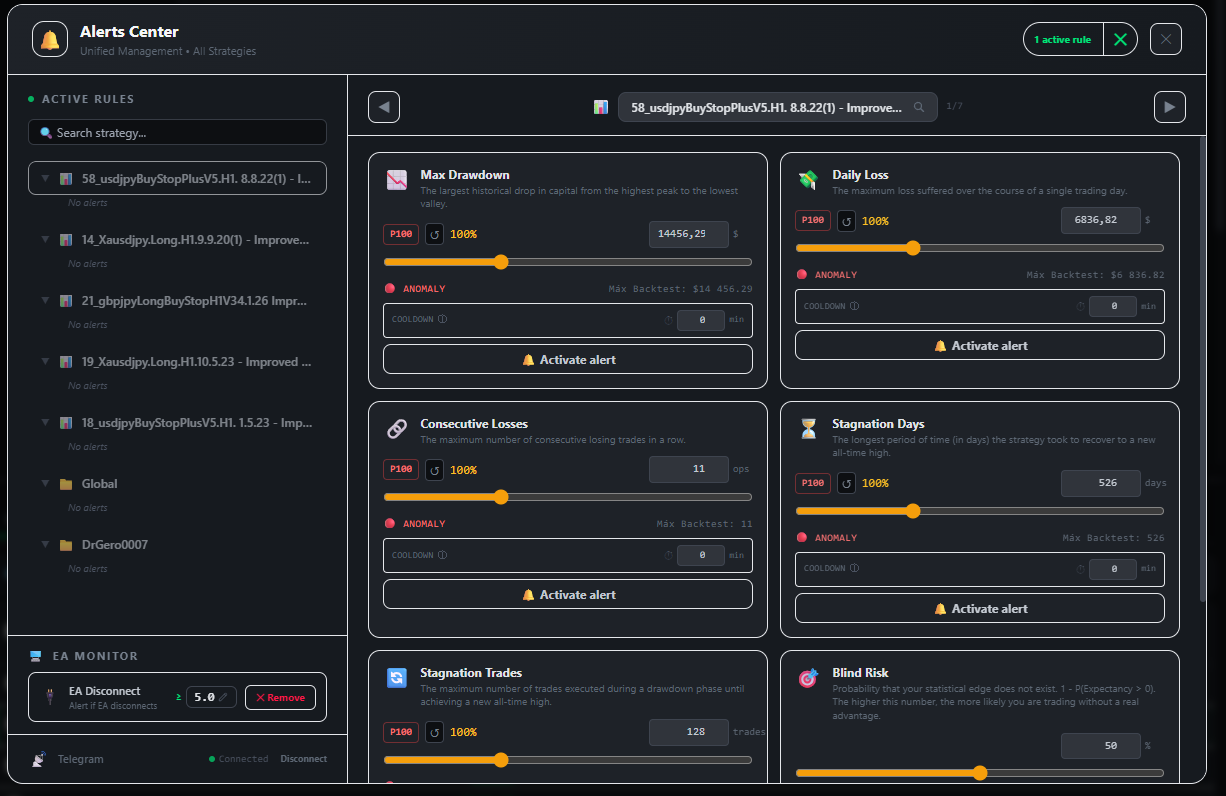
Task: Adjust the Daily Loss slider handle
Action: point(913,248)
